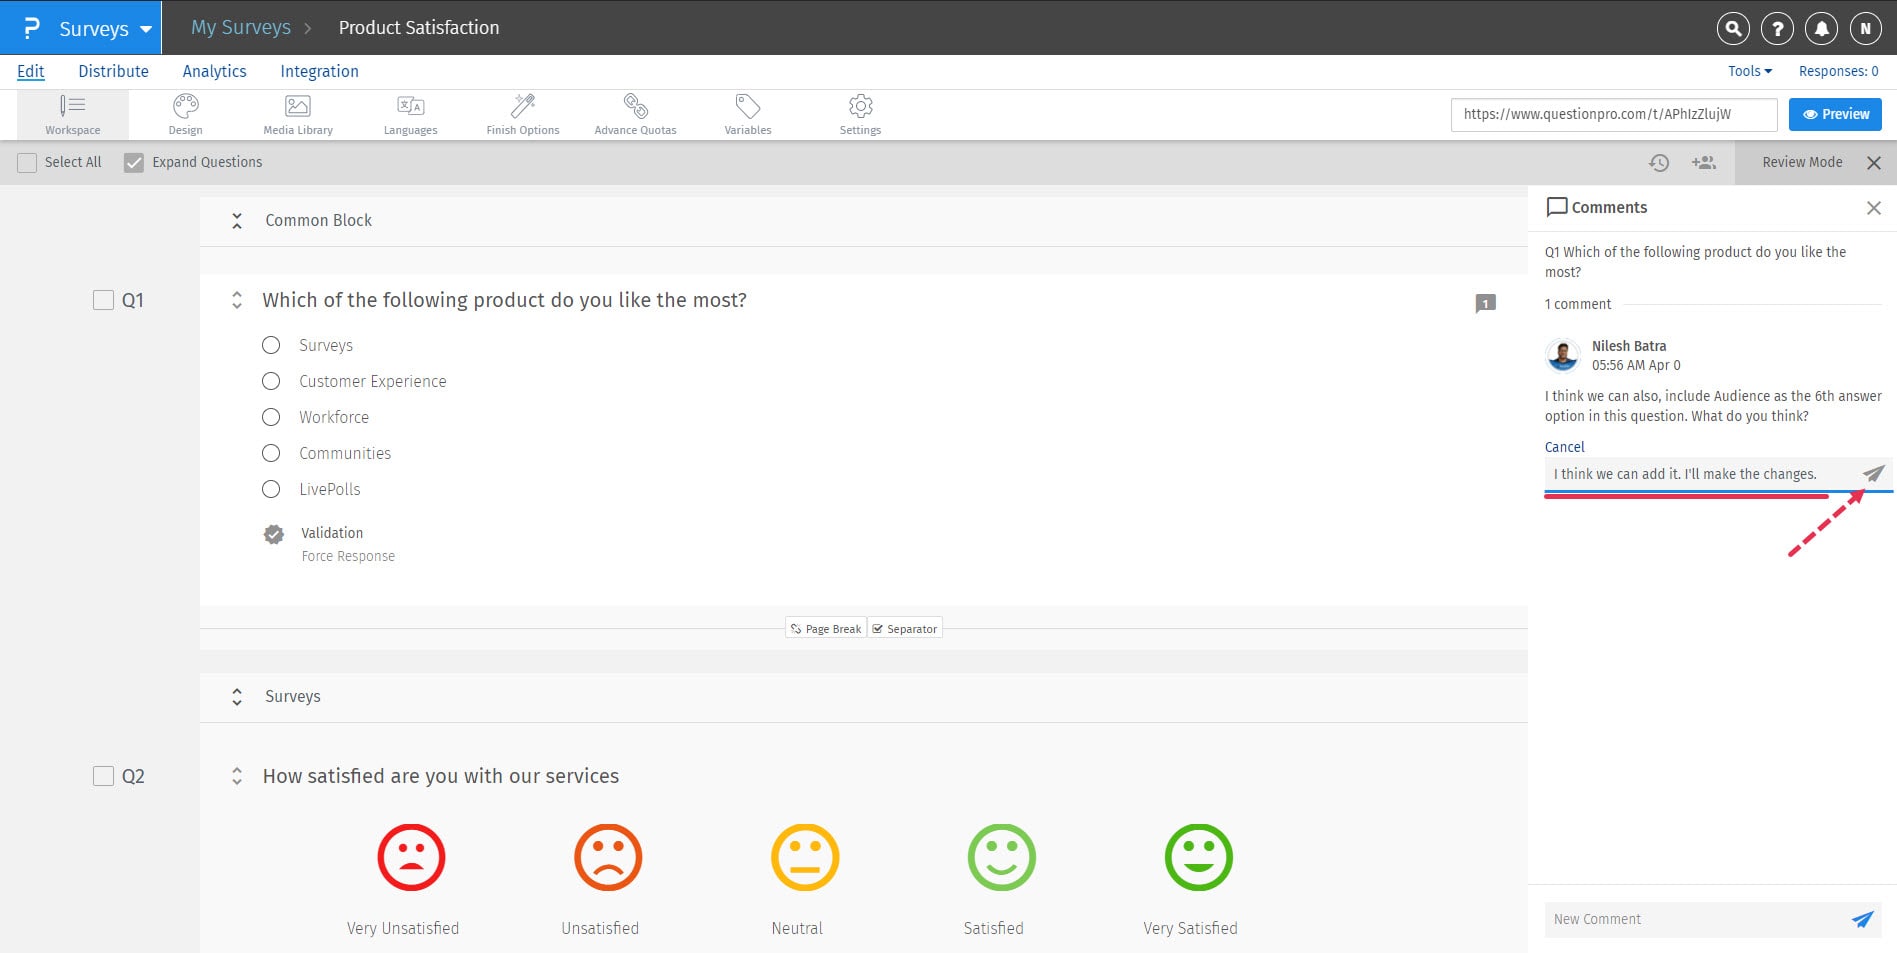Cancel the comment reply
This screenshot has width=1897, height=953.
[x=1564, y=447]
